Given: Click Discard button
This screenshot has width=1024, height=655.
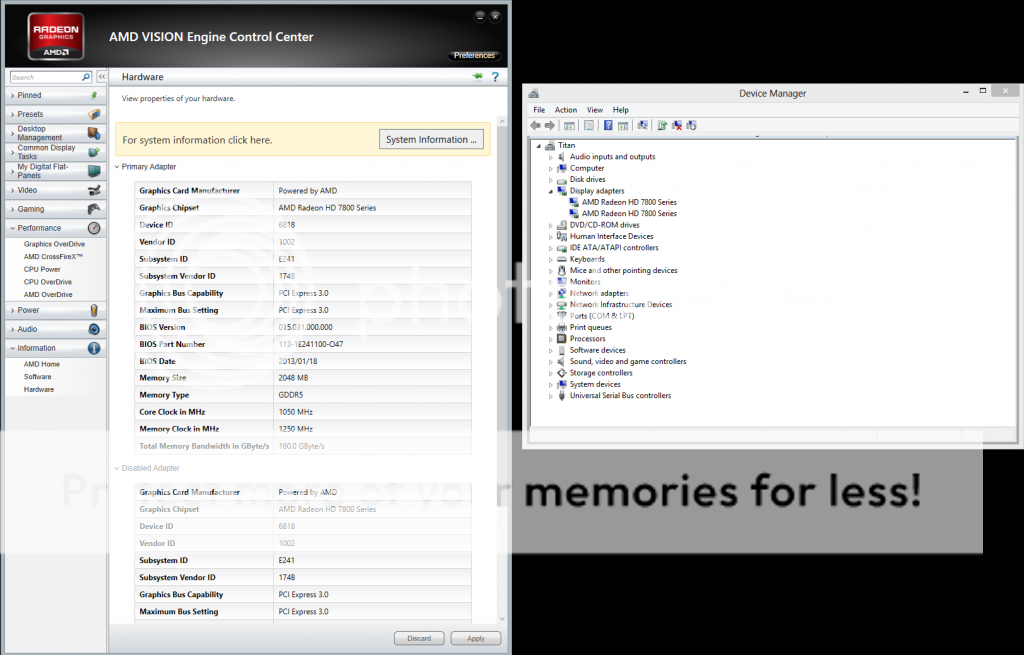Looking at the screenshot, I should 419,638.
